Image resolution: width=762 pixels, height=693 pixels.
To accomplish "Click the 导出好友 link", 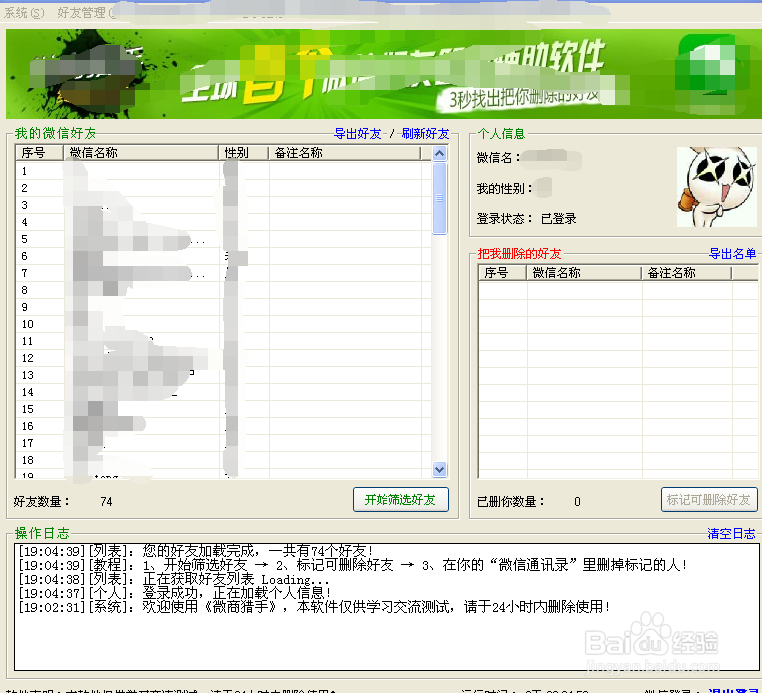I will coord(358,134).
